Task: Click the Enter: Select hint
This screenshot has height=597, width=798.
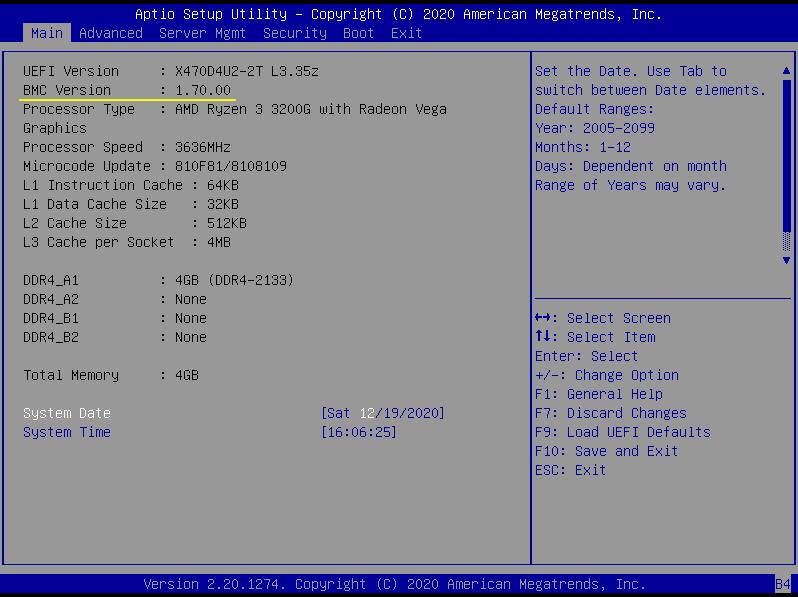Action: click(586, 356)
